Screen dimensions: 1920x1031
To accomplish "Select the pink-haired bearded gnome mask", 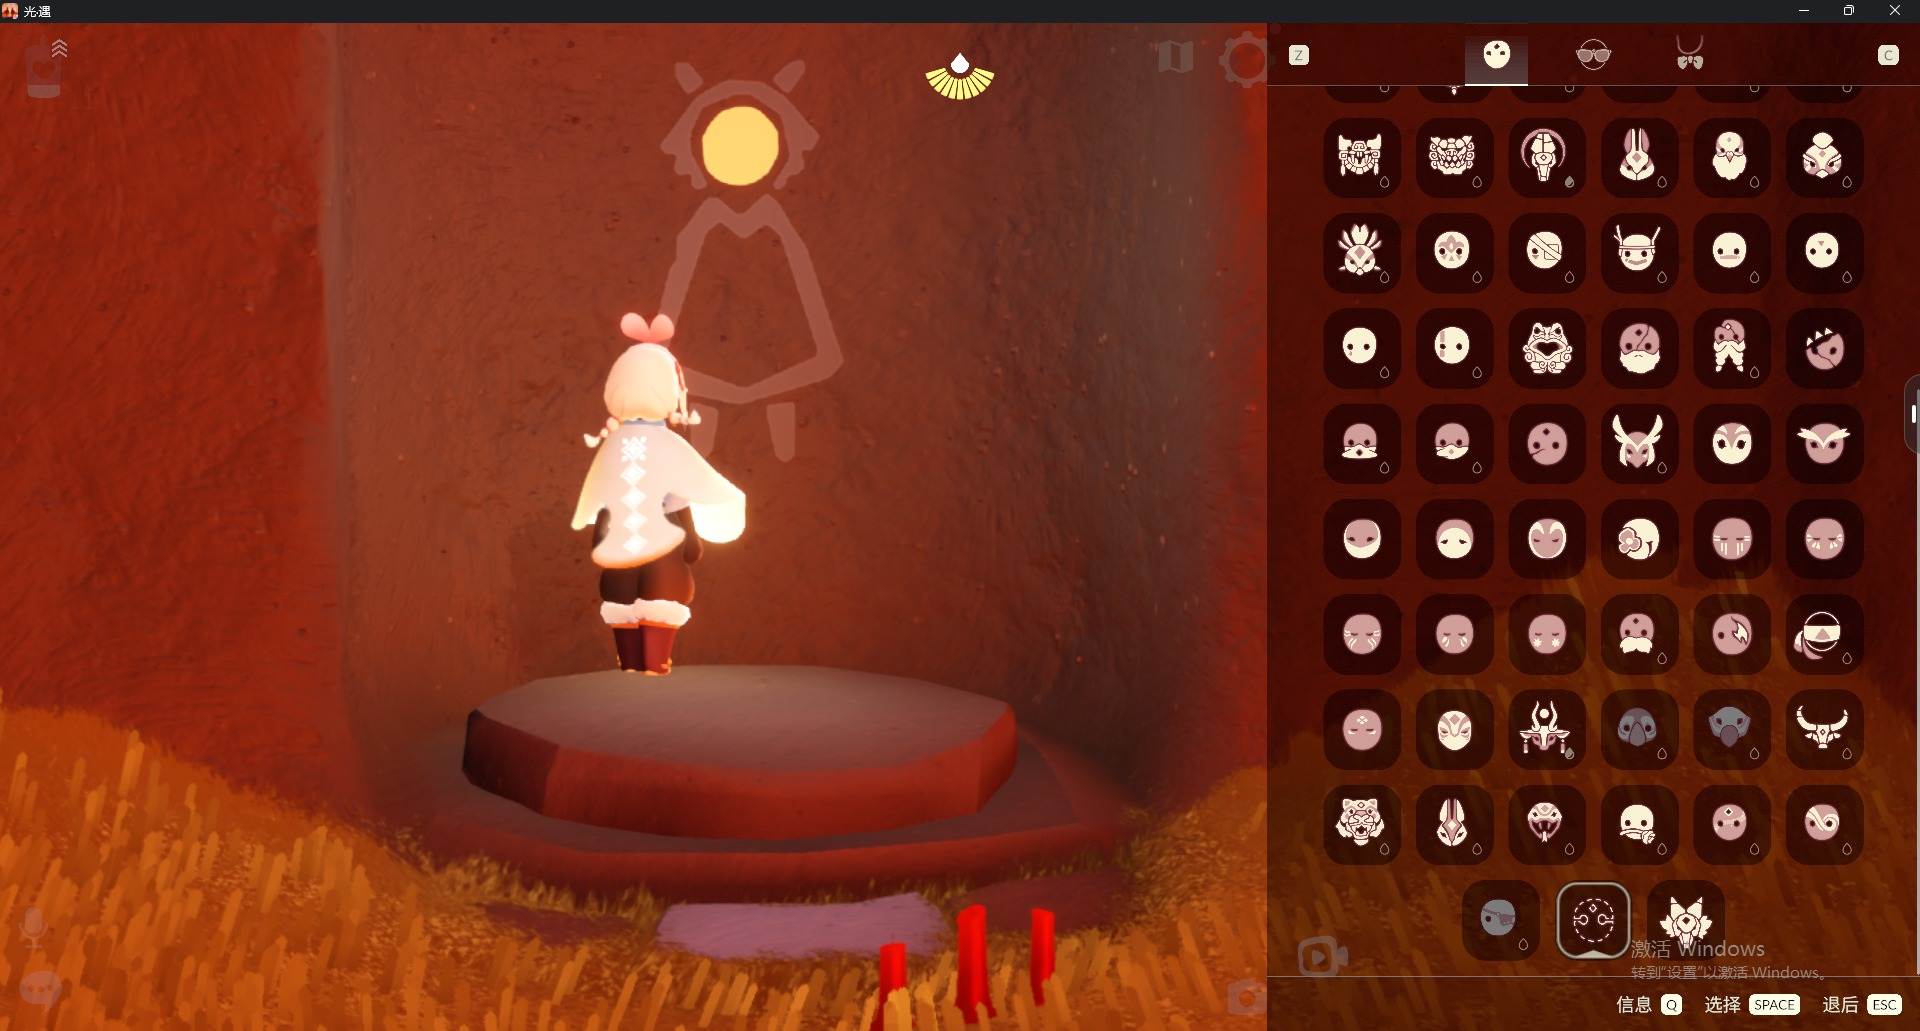I will coord(1731,347).
